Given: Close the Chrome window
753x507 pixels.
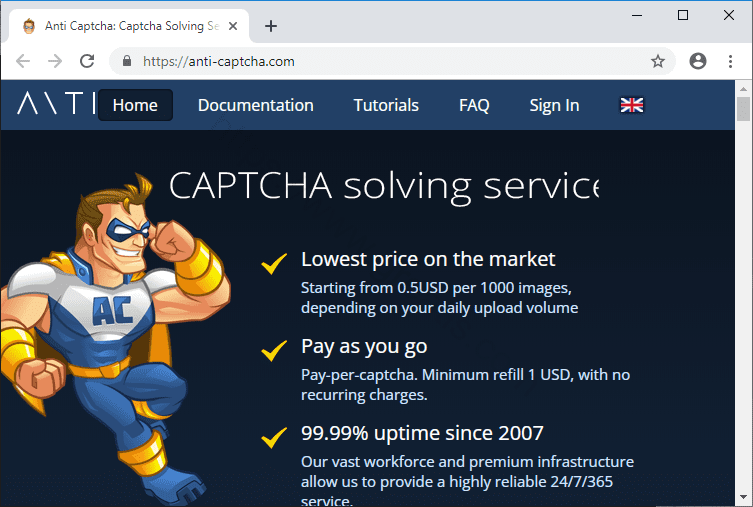Looking at the screenshot, I should point(729,15).
